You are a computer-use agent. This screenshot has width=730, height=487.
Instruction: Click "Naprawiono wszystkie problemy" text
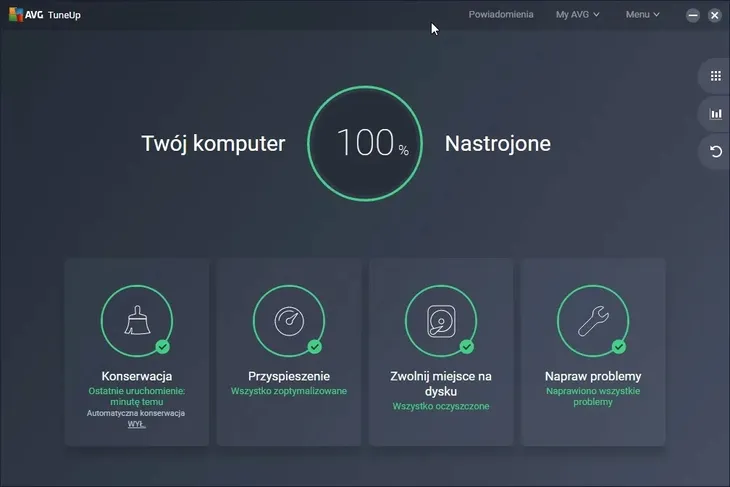pyautogui.click(x=593, y=396)
